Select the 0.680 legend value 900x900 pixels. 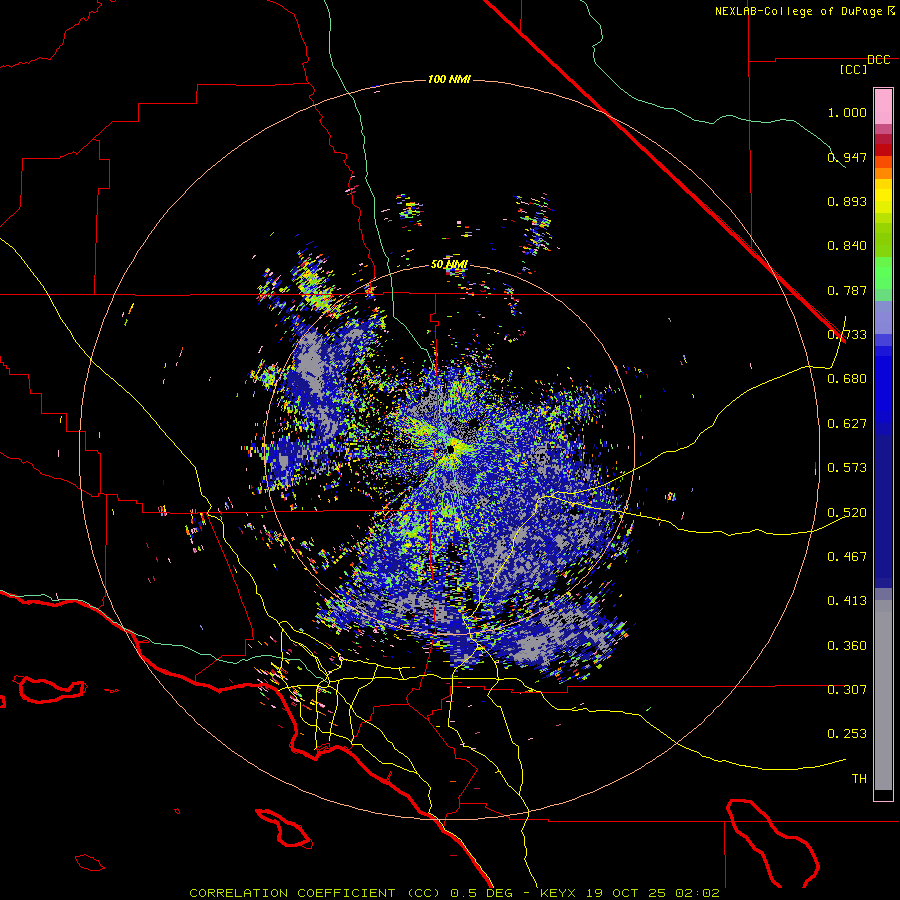click(x=847, y=379)
